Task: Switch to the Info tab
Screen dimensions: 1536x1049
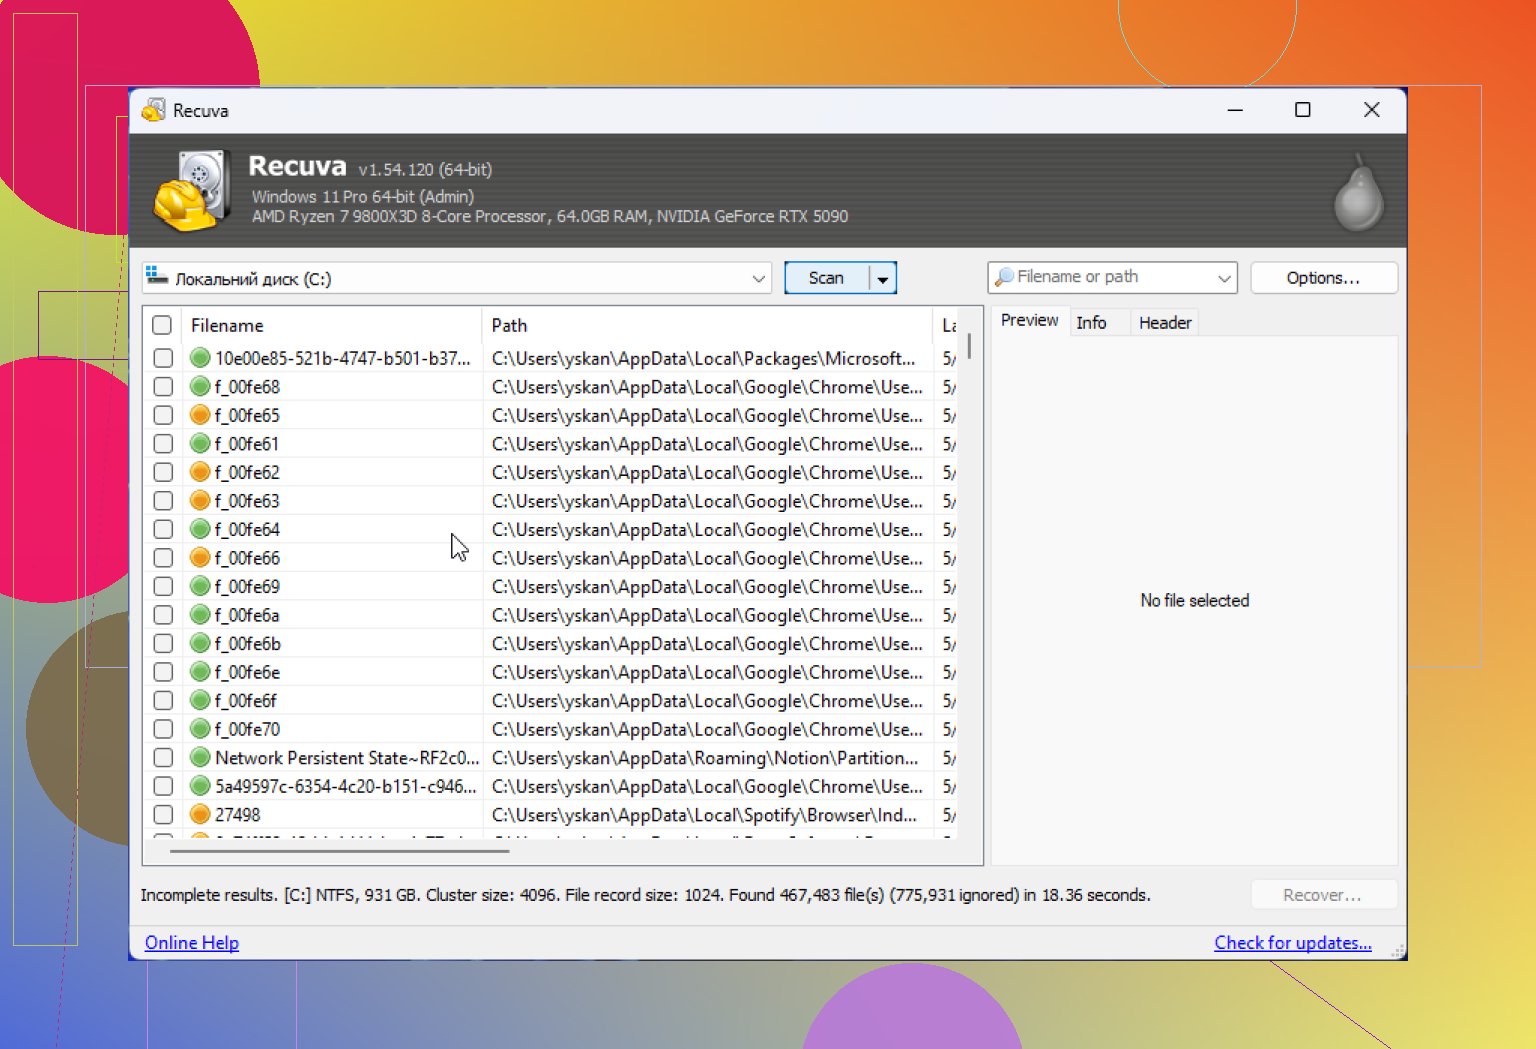Action: [1091, 323]
